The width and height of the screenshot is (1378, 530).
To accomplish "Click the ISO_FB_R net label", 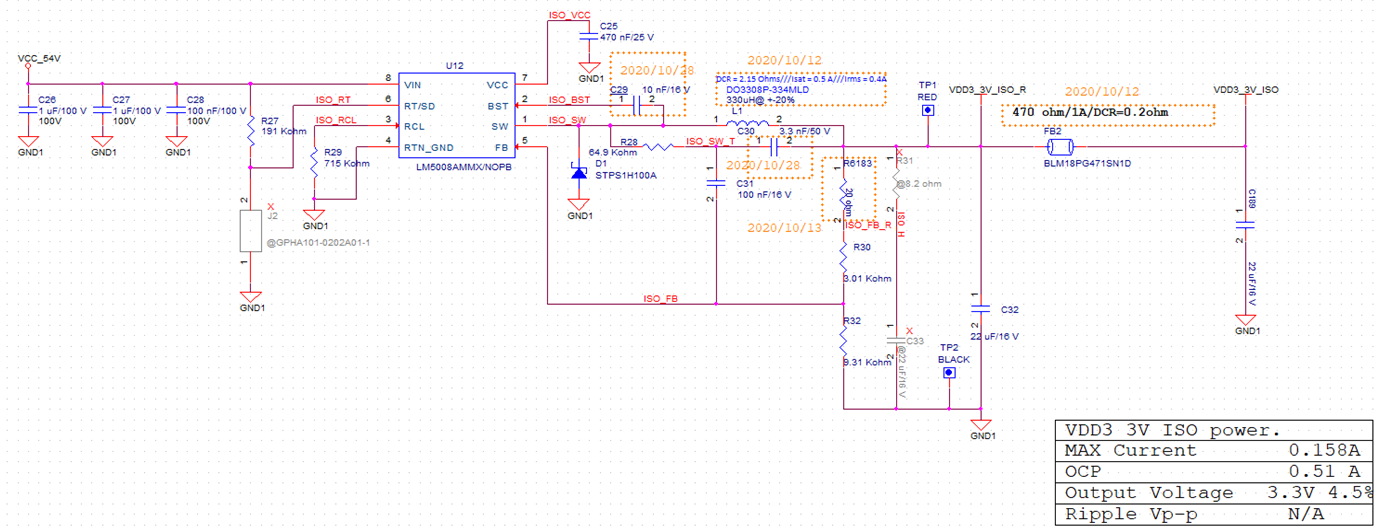I will pos(867,225).
